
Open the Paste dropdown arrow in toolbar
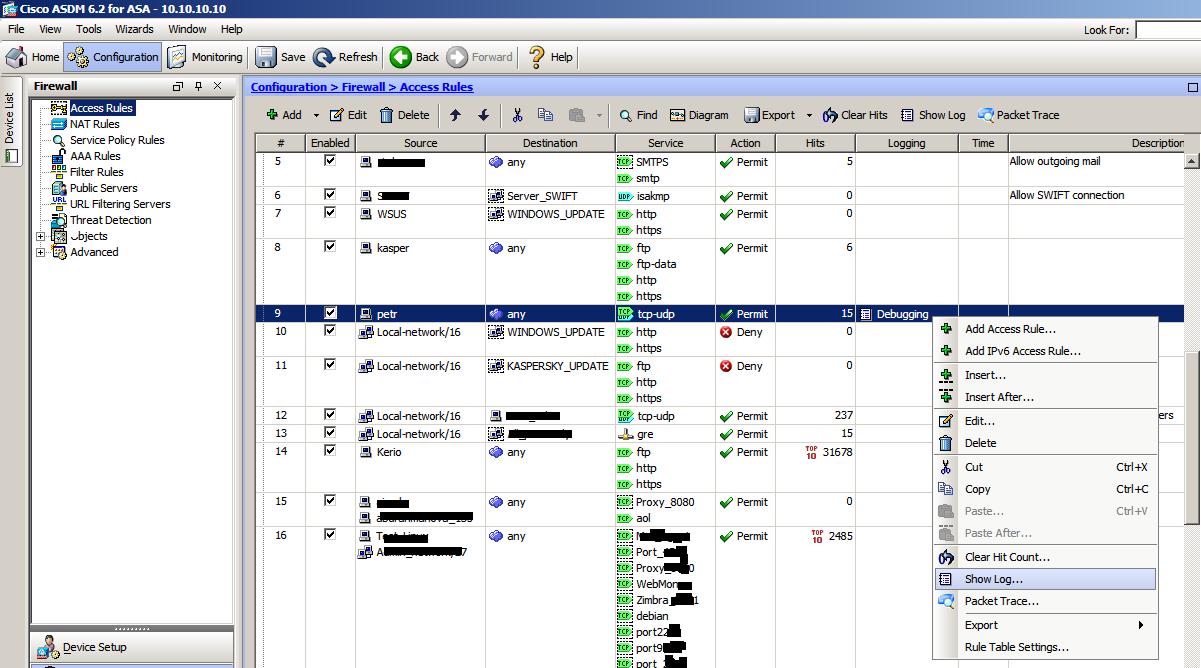pos(599,116)
